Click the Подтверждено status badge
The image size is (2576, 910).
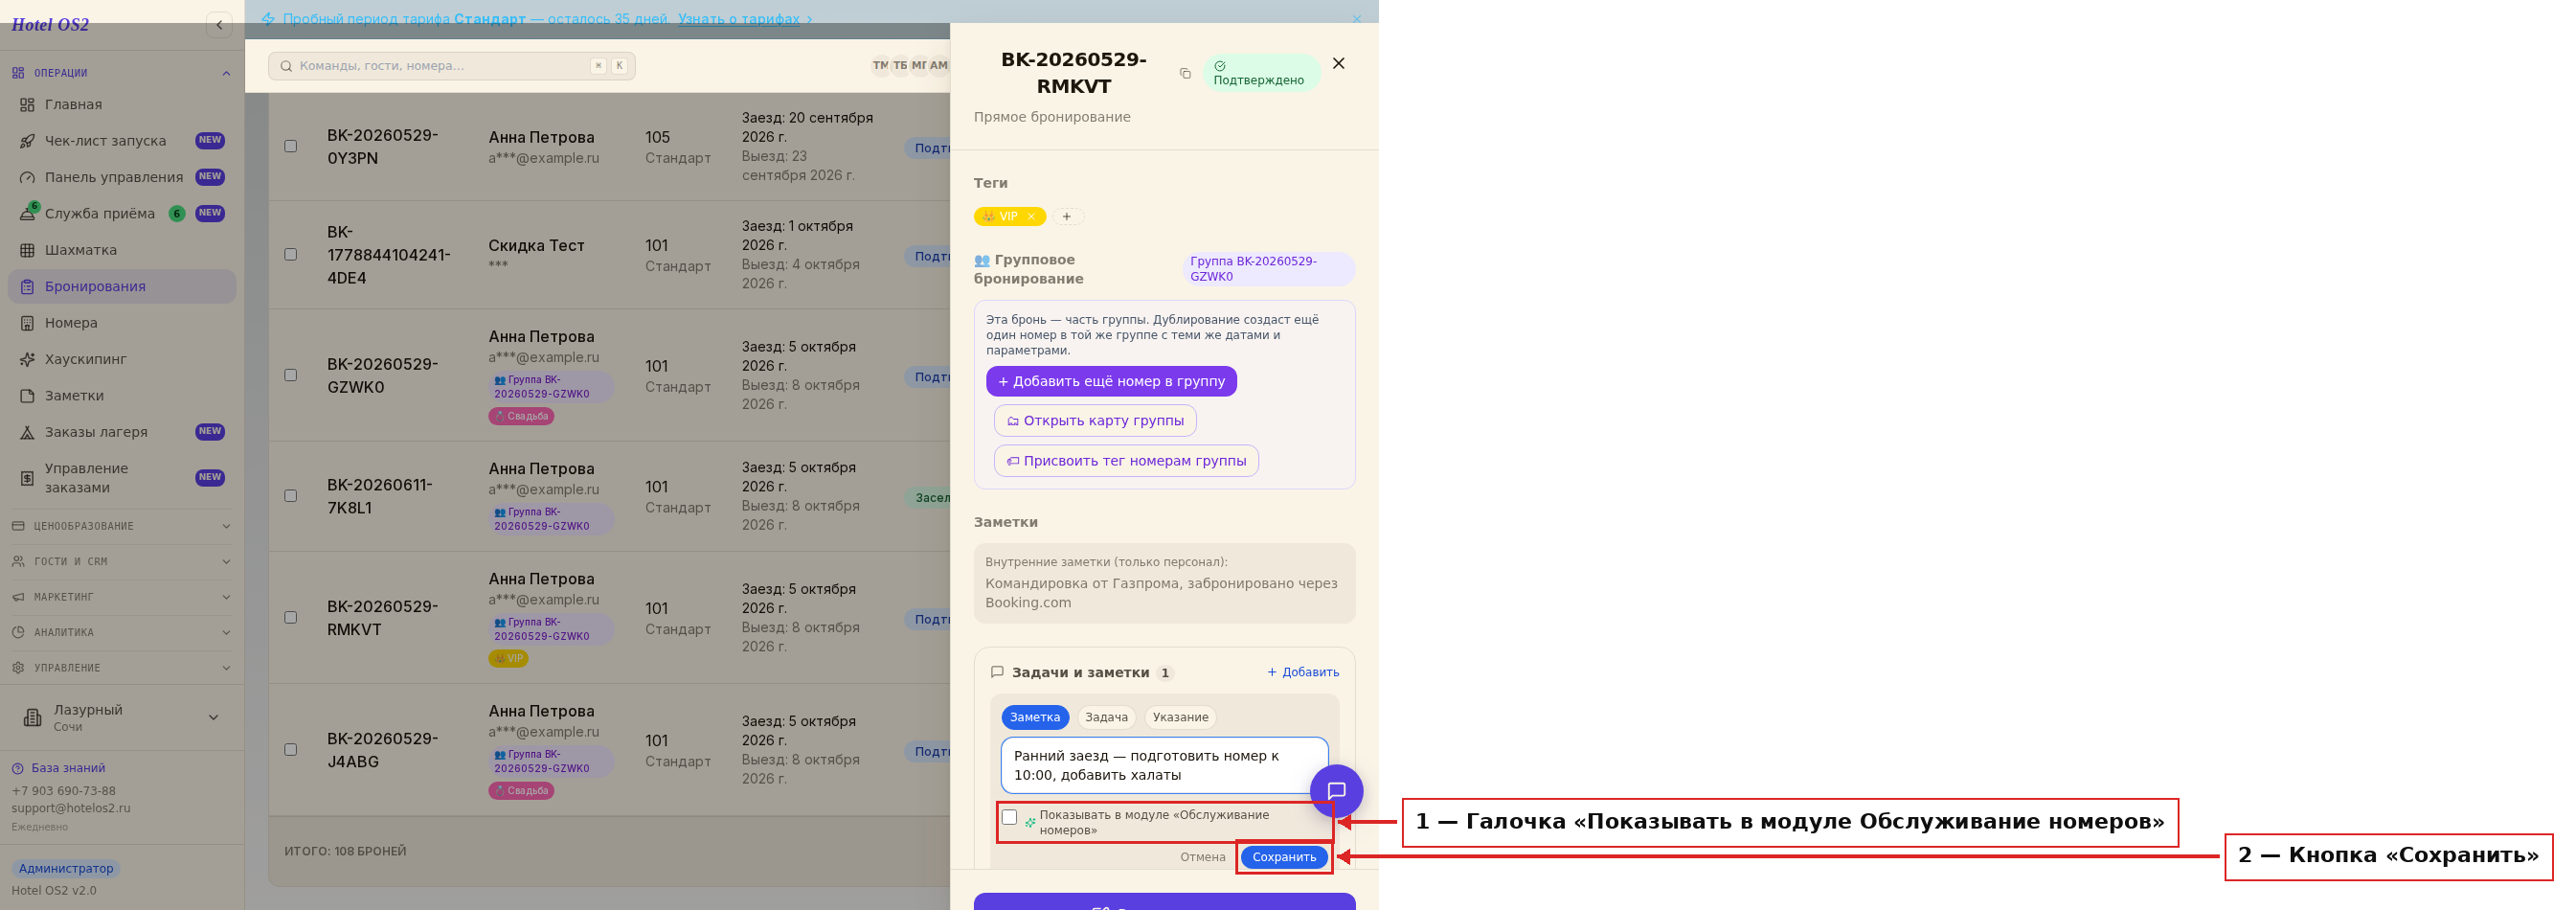[x=1260, y=73]
